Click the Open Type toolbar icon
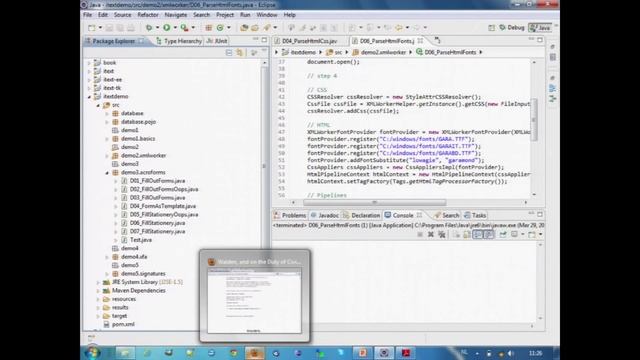This screenshot has height=360, width=640. (244, 28)
